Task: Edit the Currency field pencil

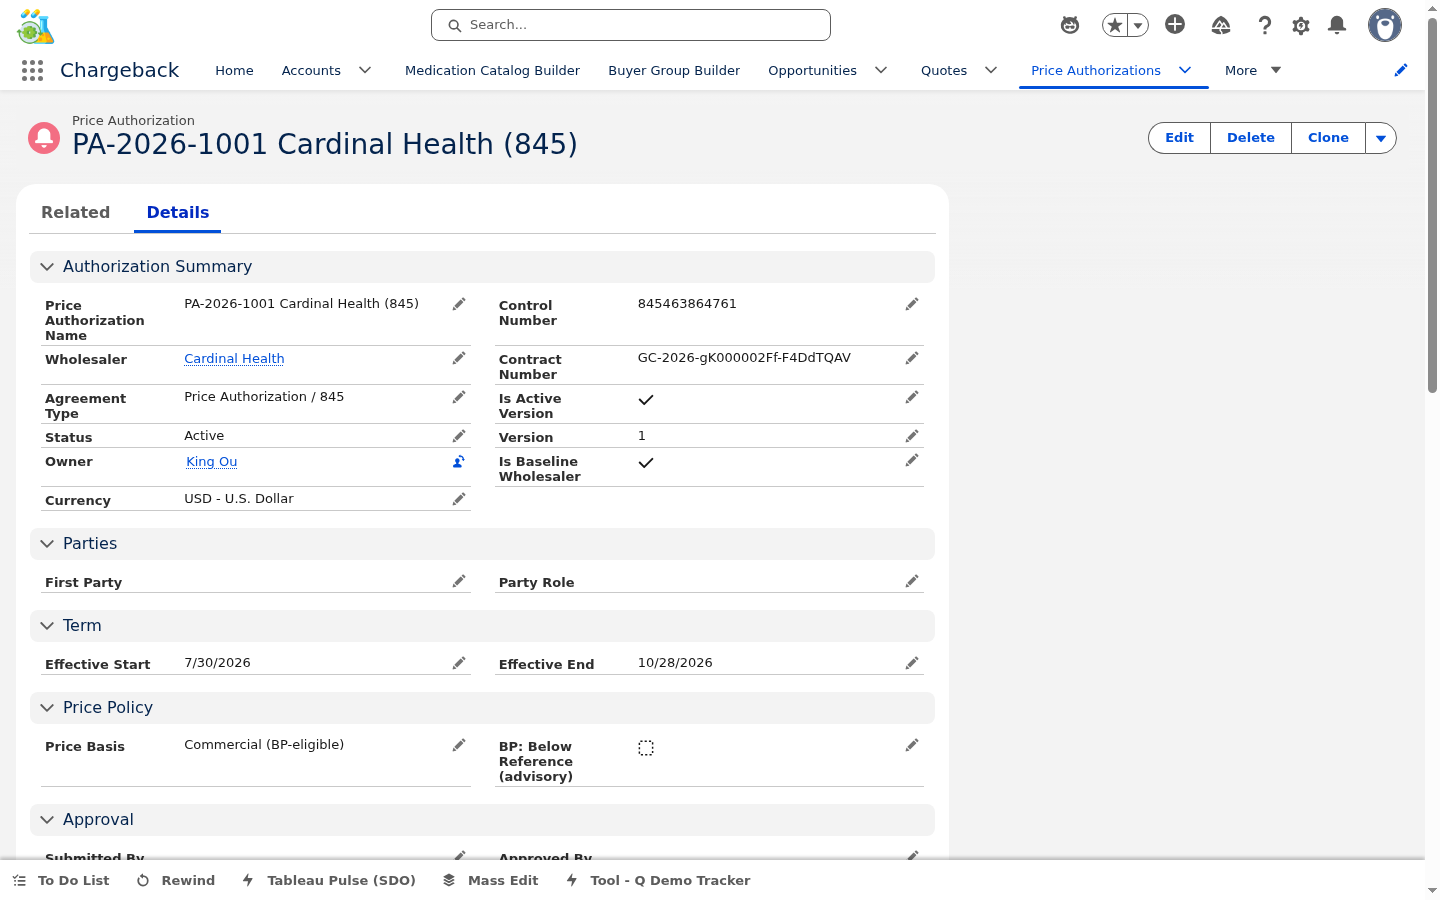Action: (x=459, y=499)
